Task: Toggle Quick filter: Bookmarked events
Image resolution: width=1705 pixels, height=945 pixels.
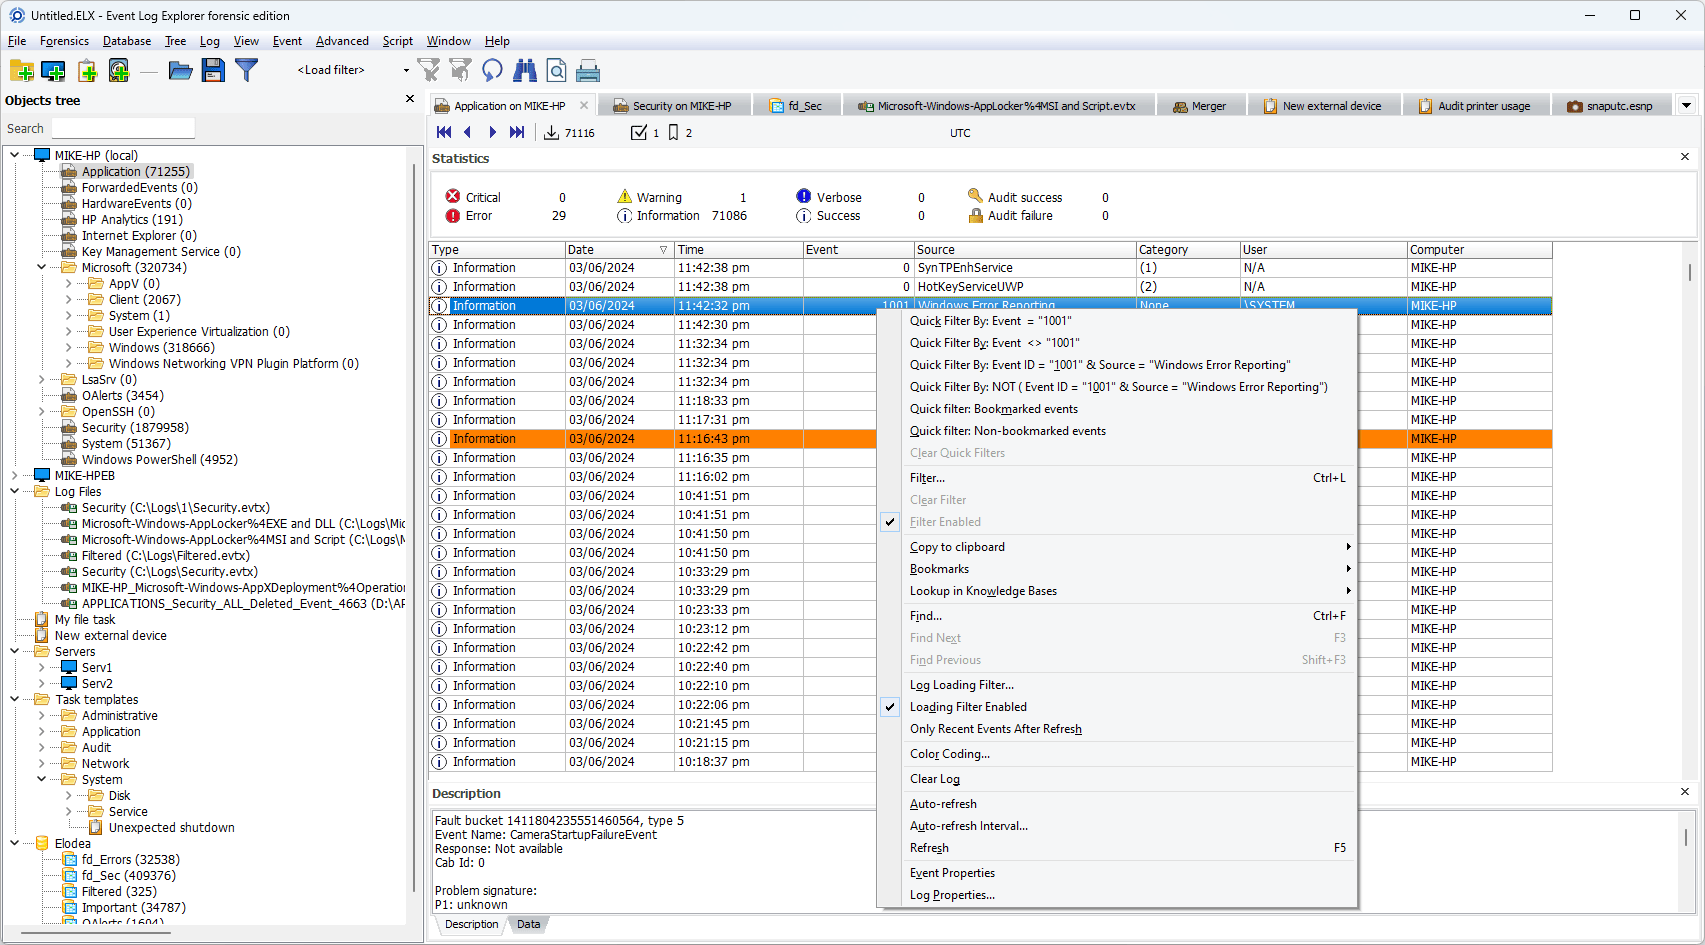Action: coord(993,409)
